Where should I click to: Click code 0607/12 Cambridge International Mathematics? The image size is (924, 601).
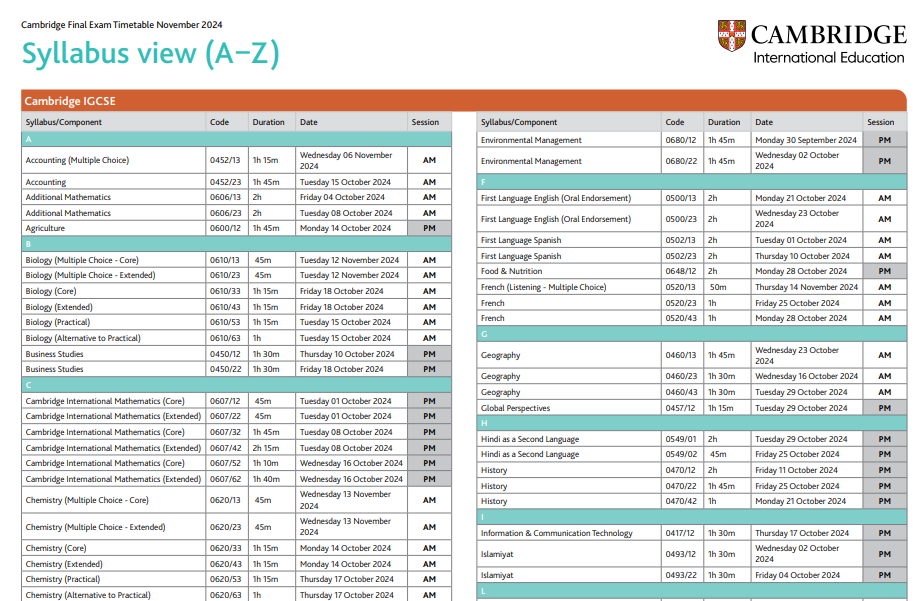(225, 401)
